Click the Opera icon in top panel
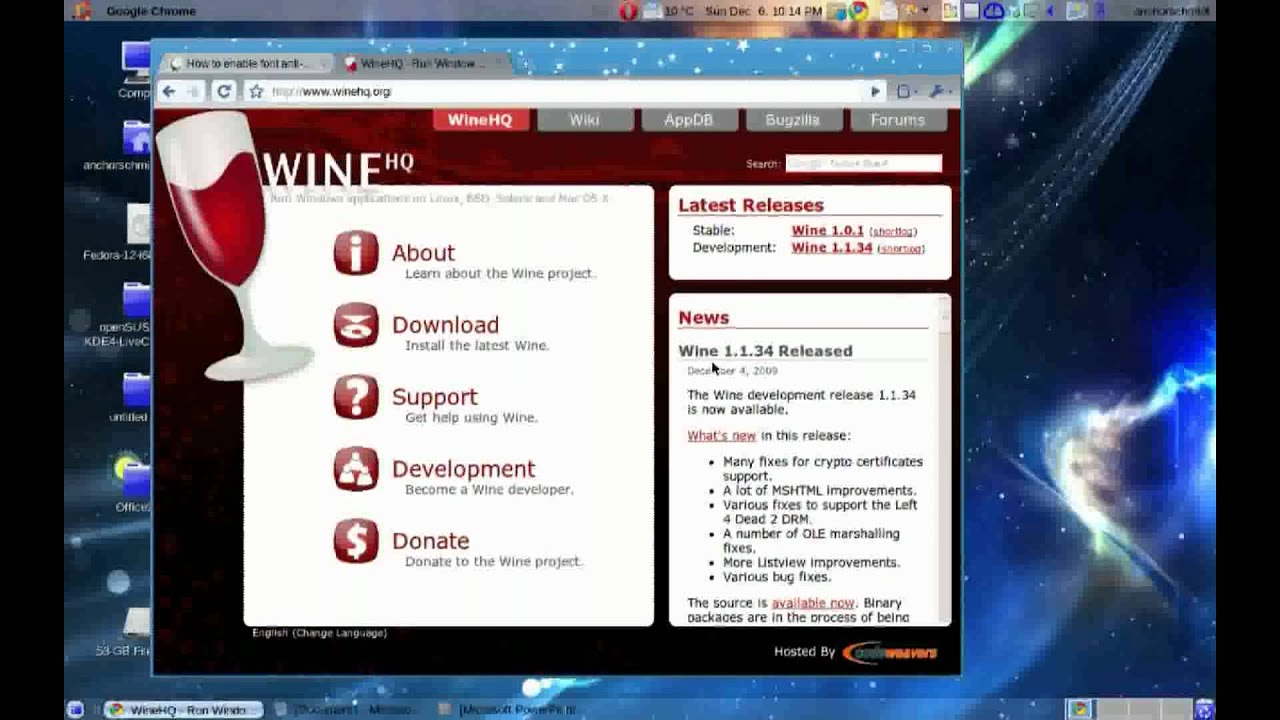The width and height of the screenshot is (1280, 720). coord(628,11)
